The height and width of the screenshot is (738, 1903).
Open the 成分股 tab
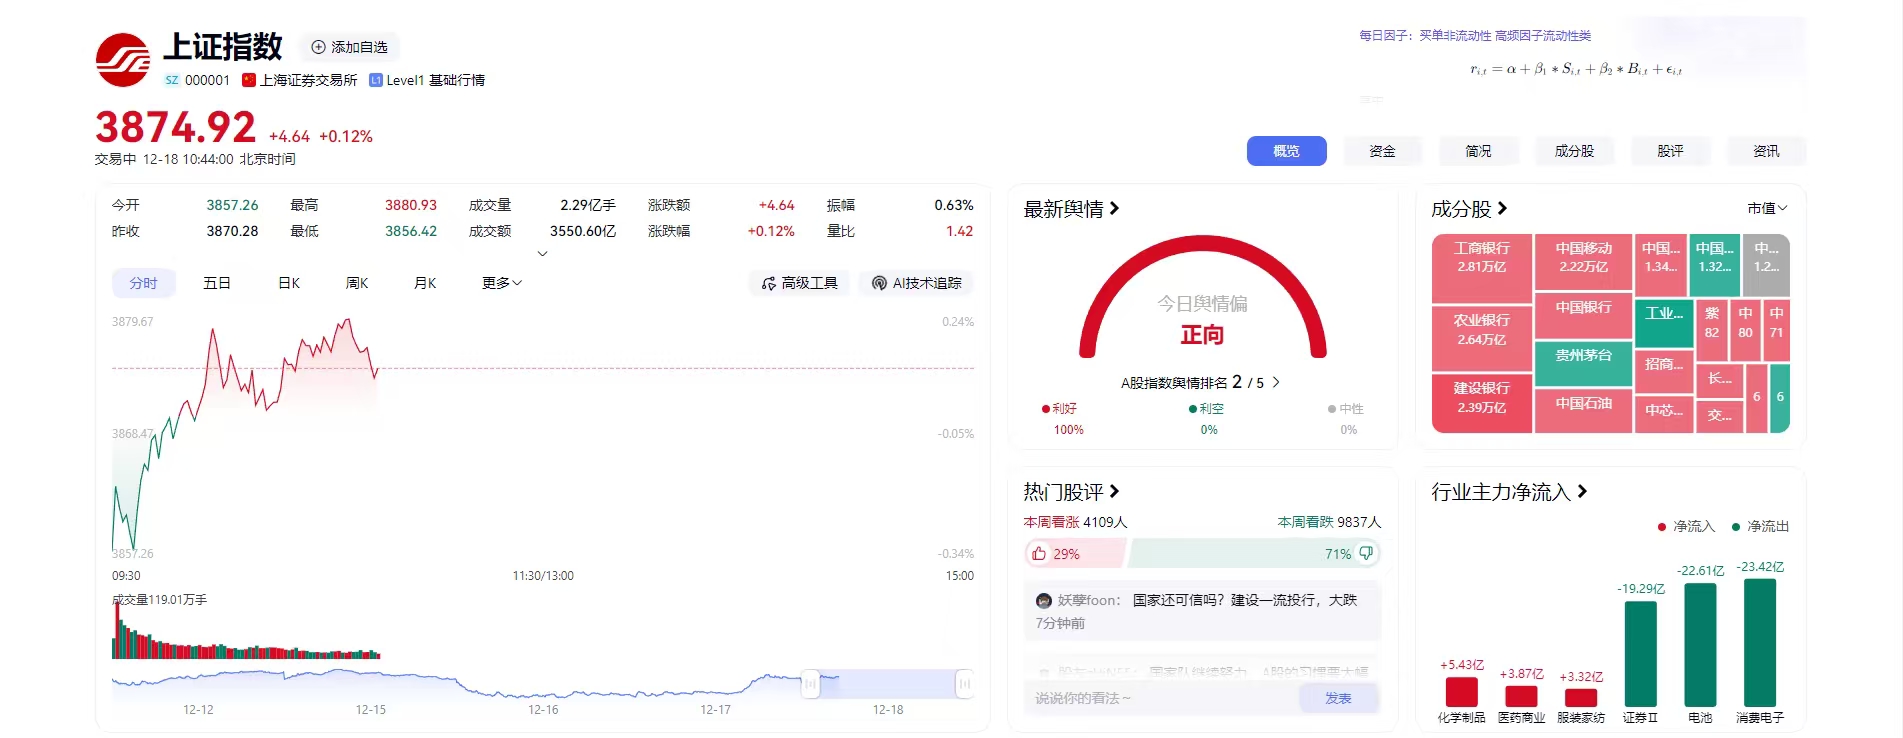point(1574,151)
